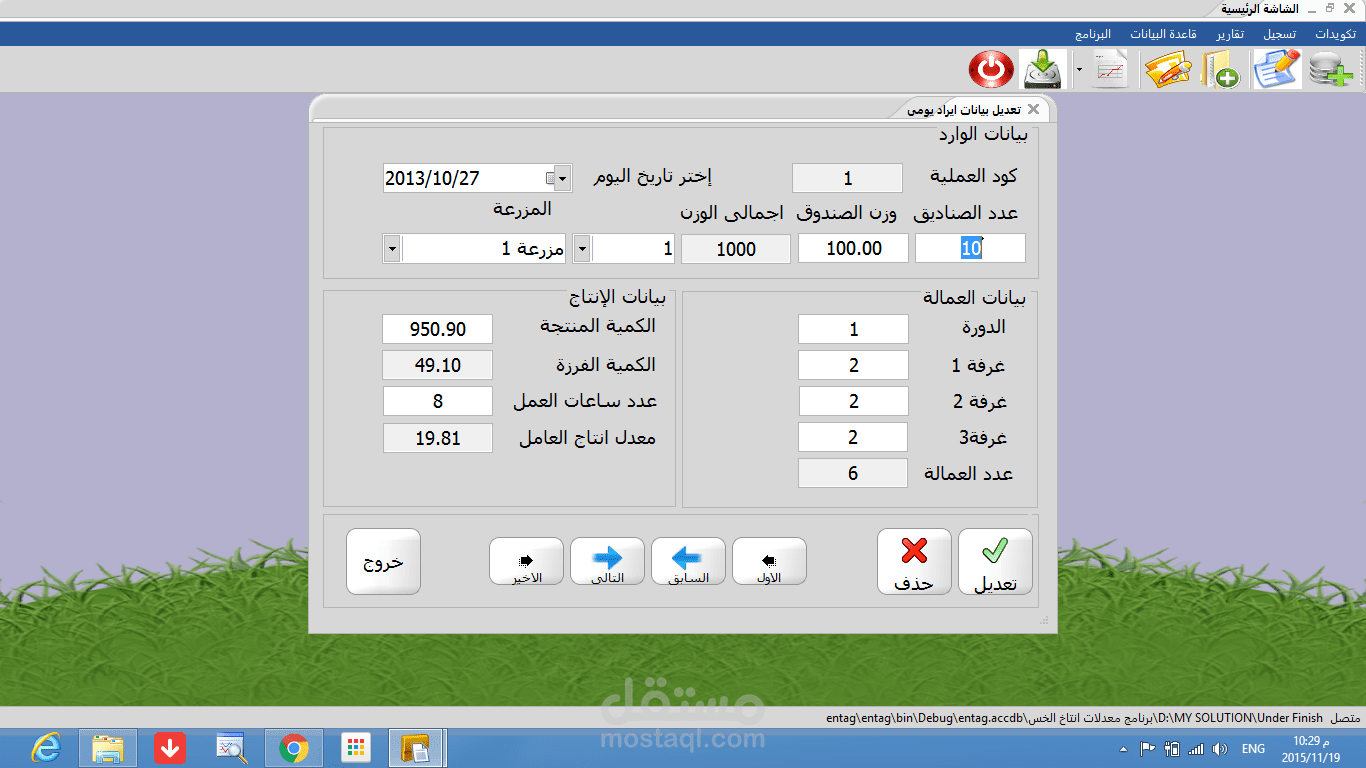The width and height of the screenshot is (1366, 768).
Task: Click the orange folder with pen icon
Action: pos(1166,67)
